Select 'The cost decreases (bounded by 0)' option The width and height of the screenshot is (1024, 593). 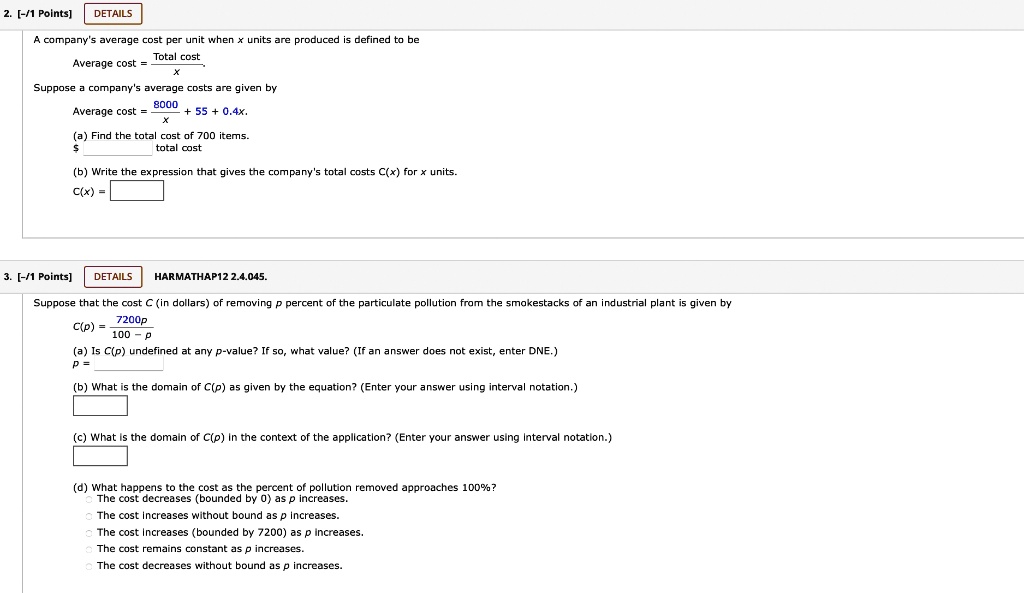click(87, 498)
